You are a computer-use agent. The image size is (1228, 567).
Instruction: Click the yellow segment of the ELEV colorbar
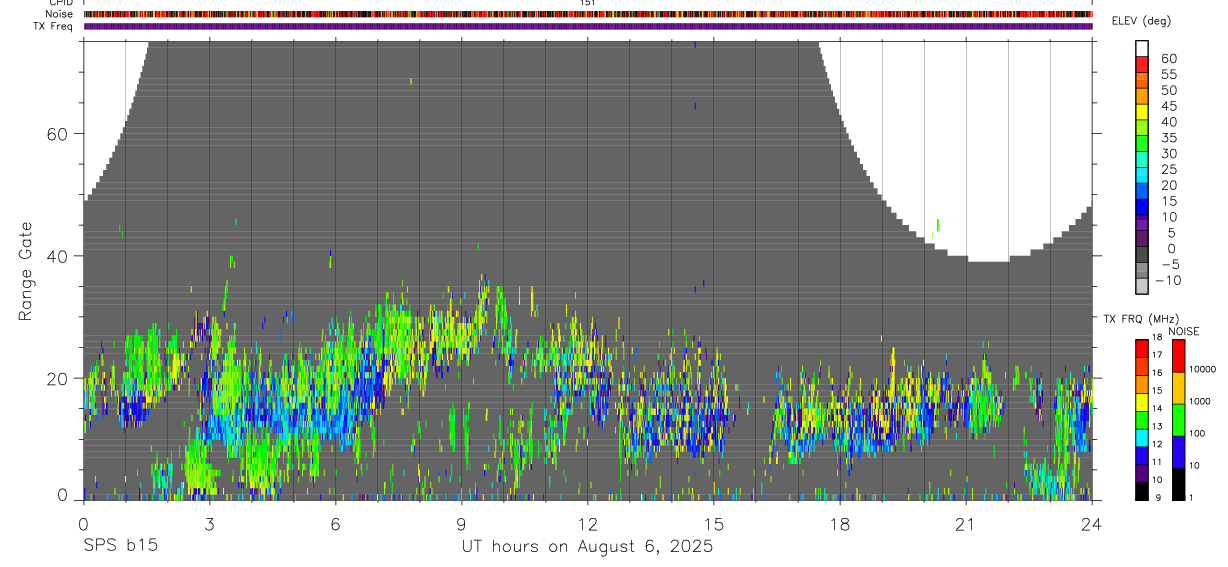tap(1142, 112)
